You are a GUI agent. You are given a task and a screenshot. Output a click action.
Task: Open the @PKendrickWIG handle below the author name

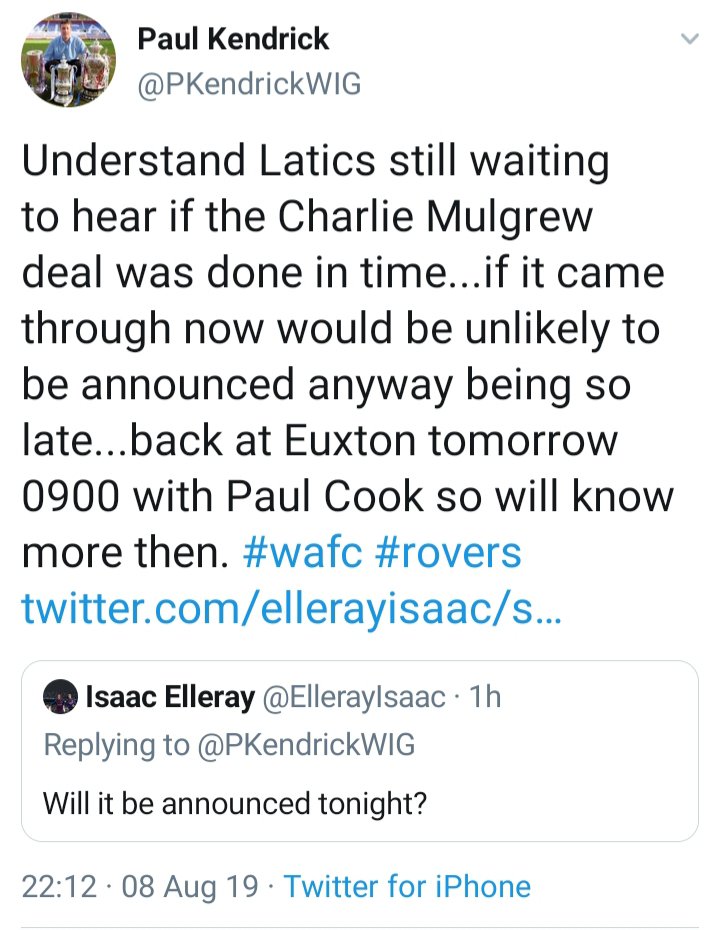click(x=249, y=84)
